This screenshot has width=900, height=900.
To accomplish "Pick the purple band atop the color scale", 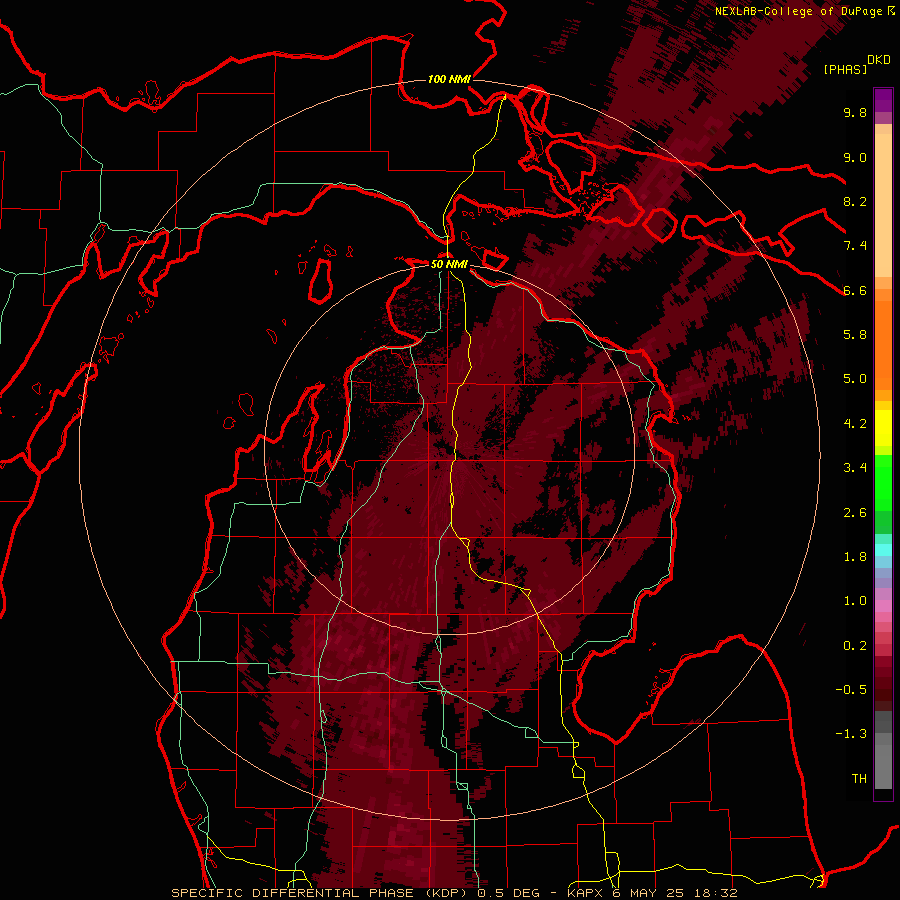I will pos(883,100).
